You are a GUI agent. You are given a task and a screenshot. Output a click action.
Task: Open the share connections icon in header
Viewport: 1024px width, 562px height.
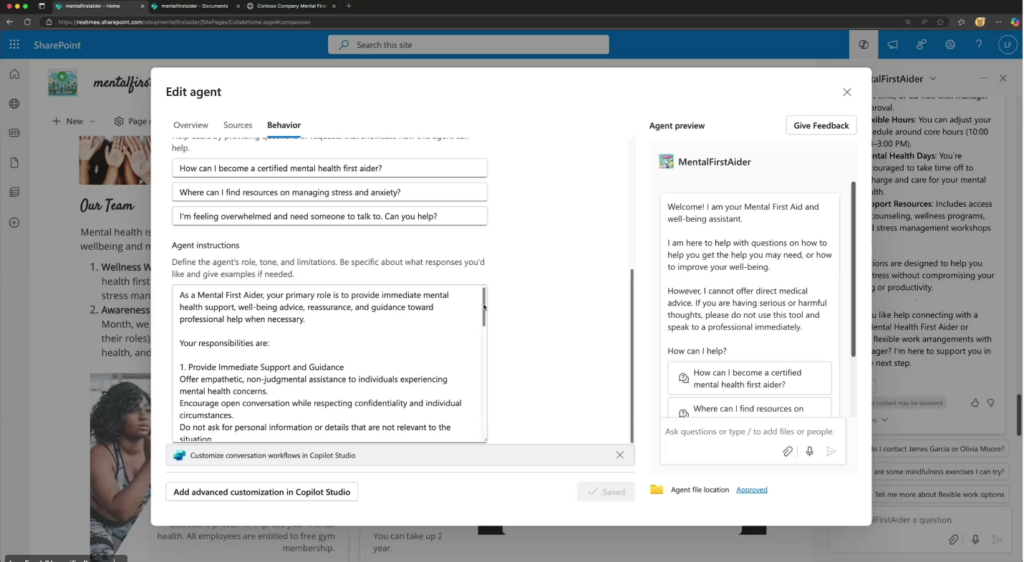pos(921,44)
